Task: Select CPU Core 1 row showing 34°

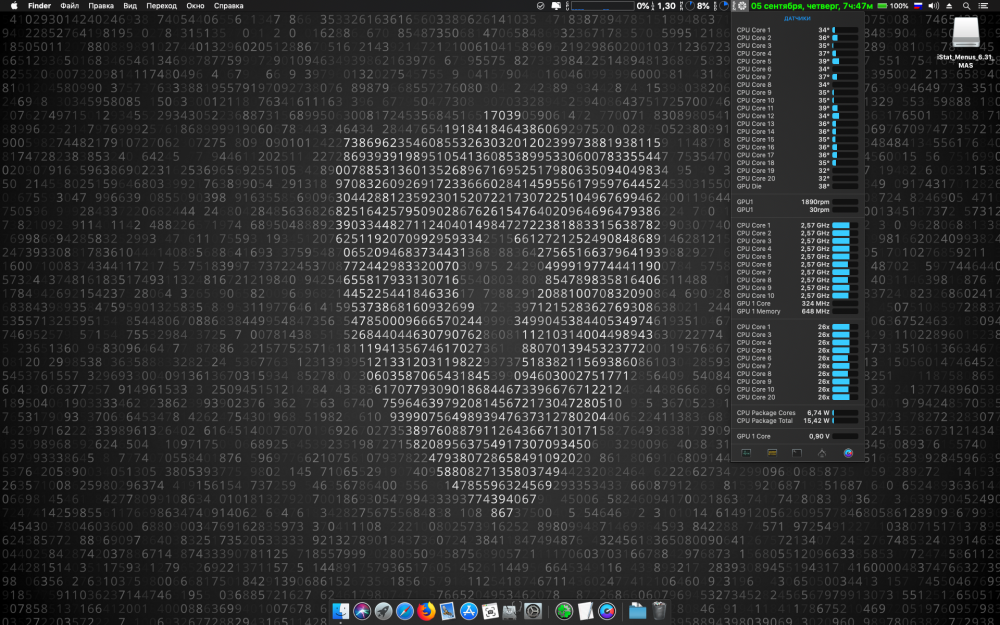Action: (x=797, y=30)
